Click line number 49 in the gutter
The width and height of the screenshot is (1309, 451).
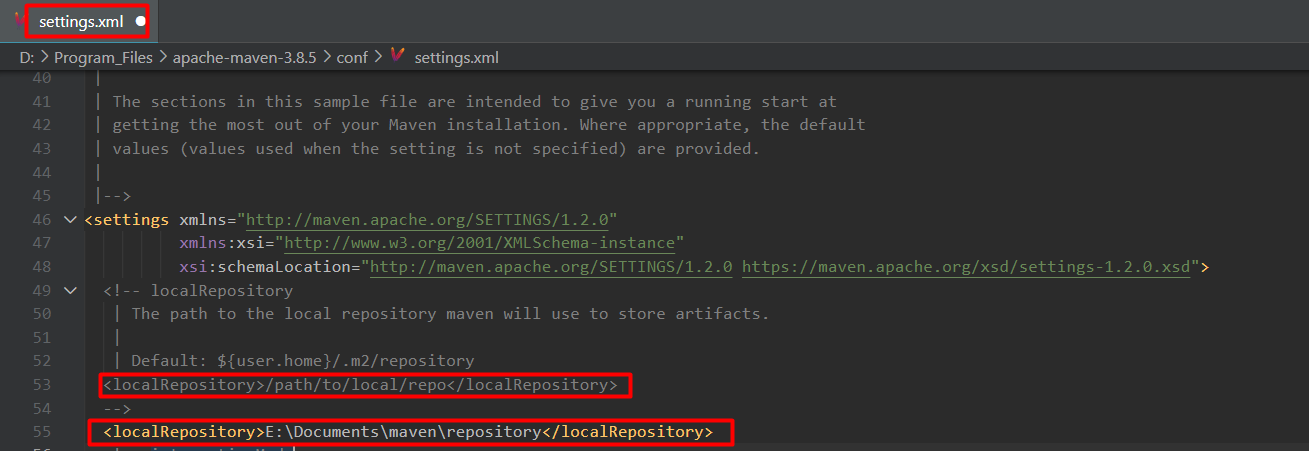tap(41, 290)
